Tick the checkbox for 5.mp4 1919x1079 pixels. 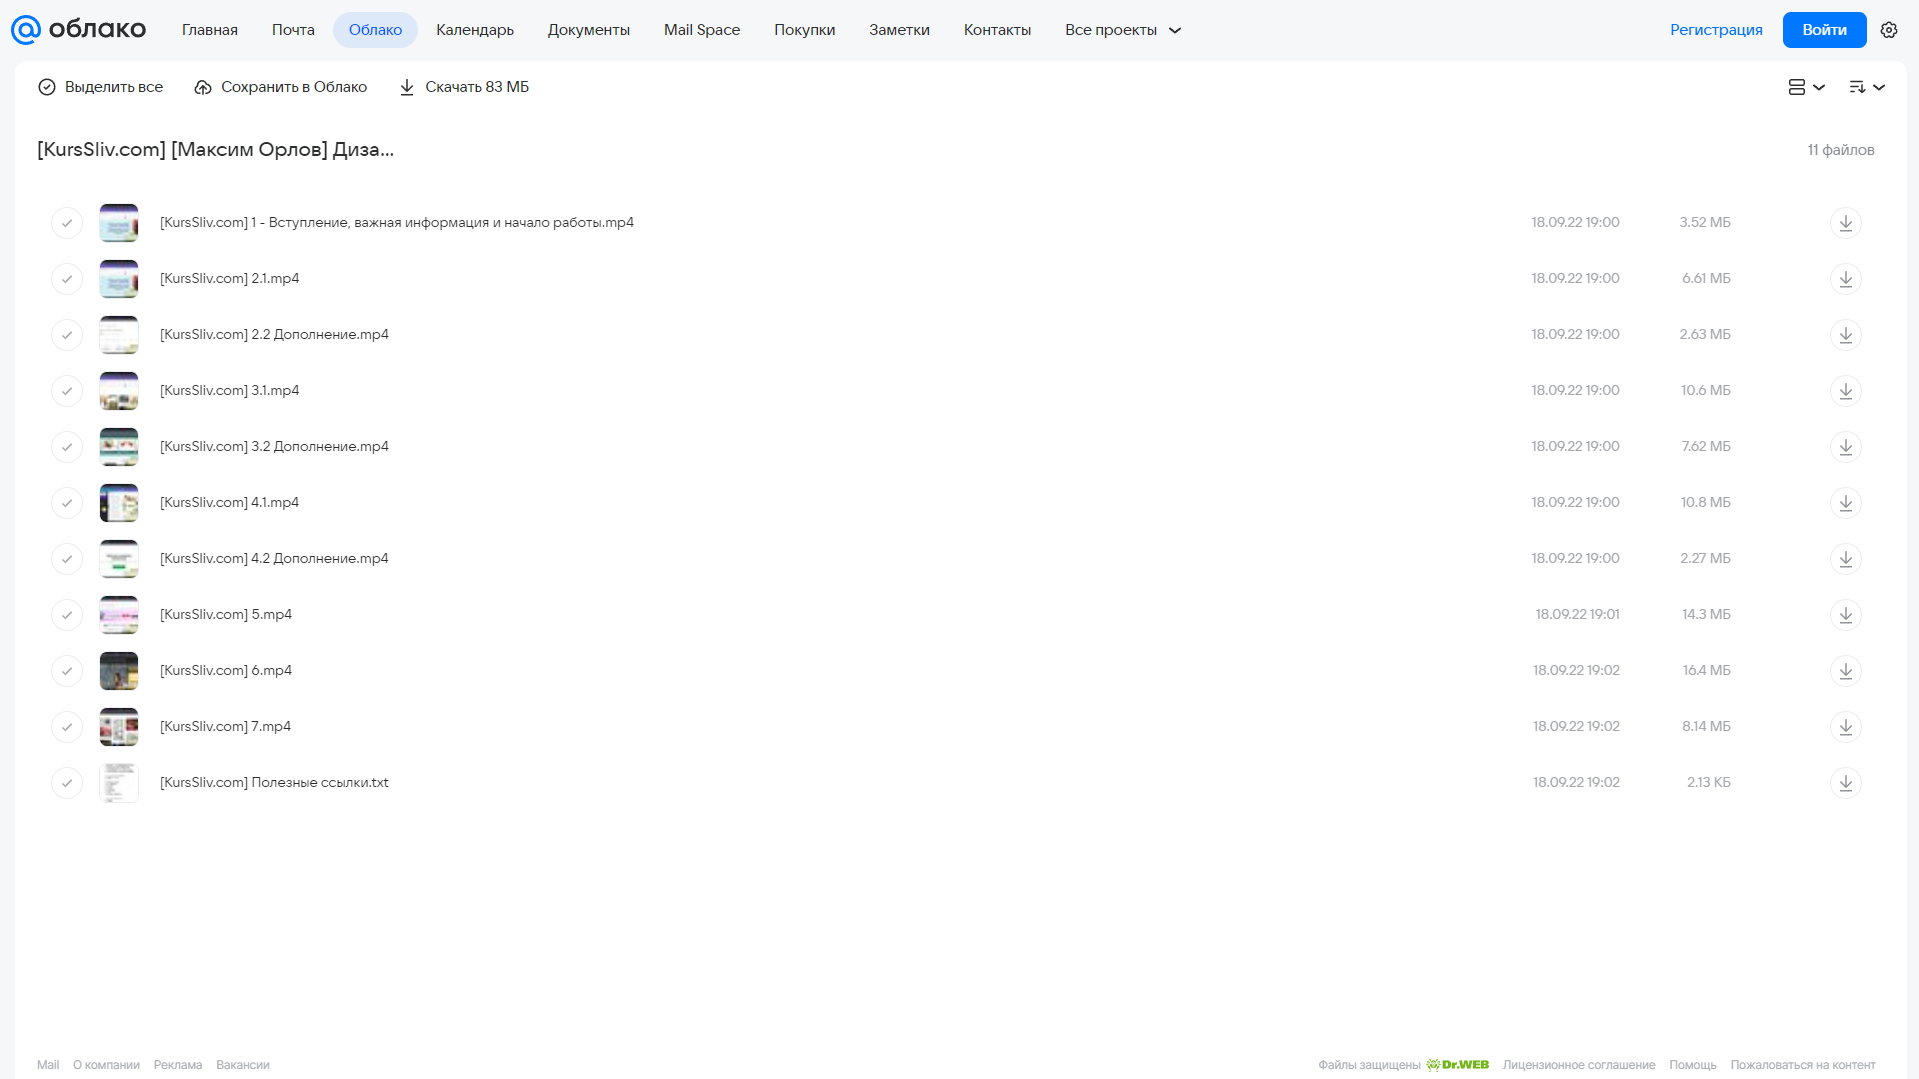[x=67, y=615]
